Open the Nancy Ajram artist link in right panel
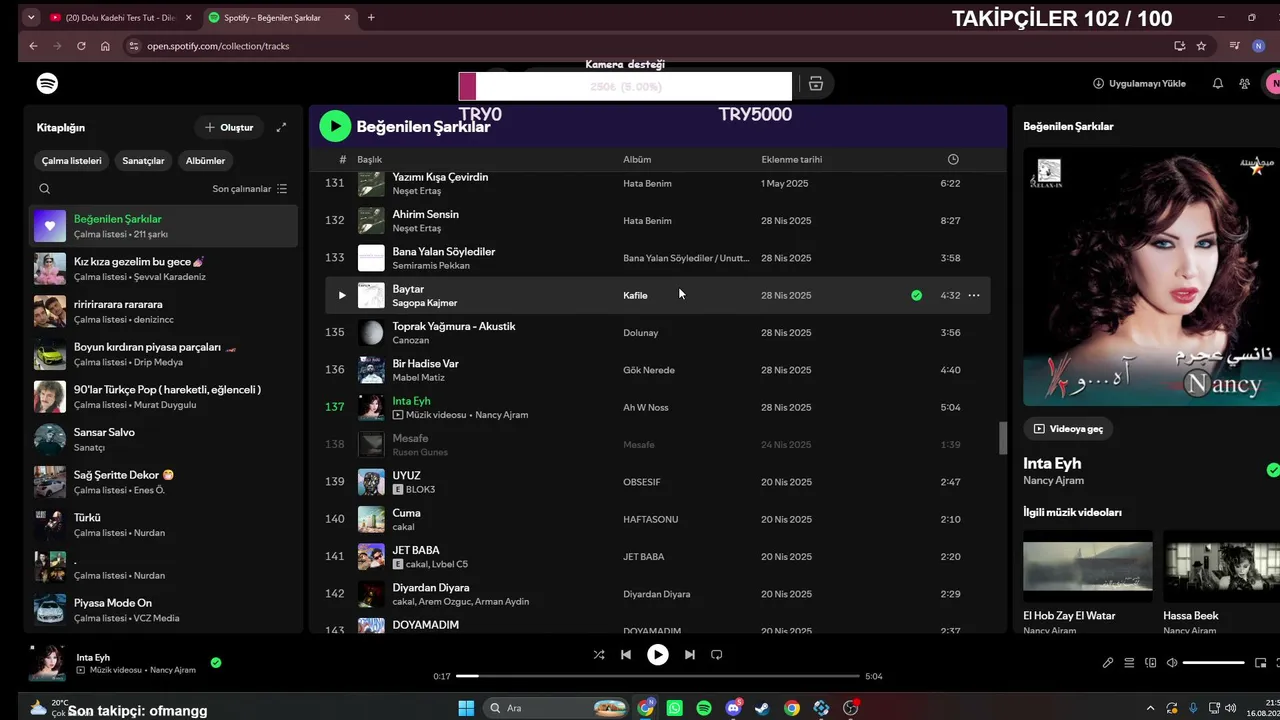Screen dimensions: 1280x720 1053,481
